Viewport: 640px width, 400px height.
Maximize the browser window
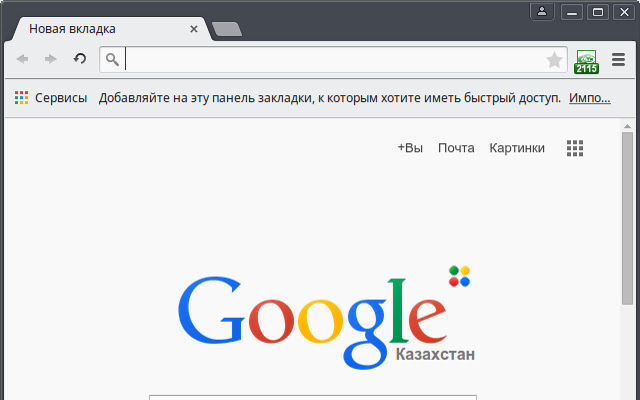pyautogui.click(x=598, y=12)
